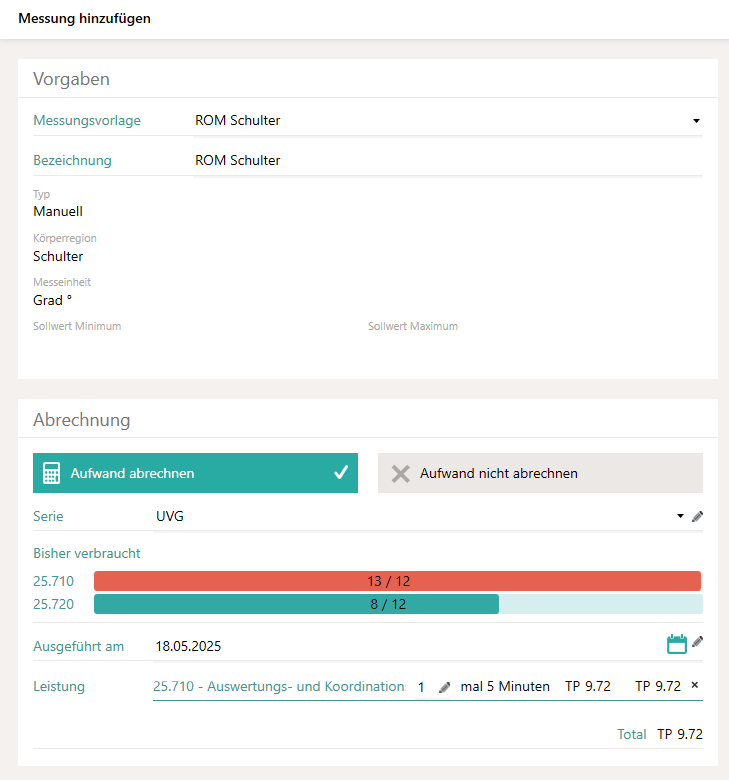Click the pencil icon next to Serie
The image size is (729, 780).
coord(698,516)
